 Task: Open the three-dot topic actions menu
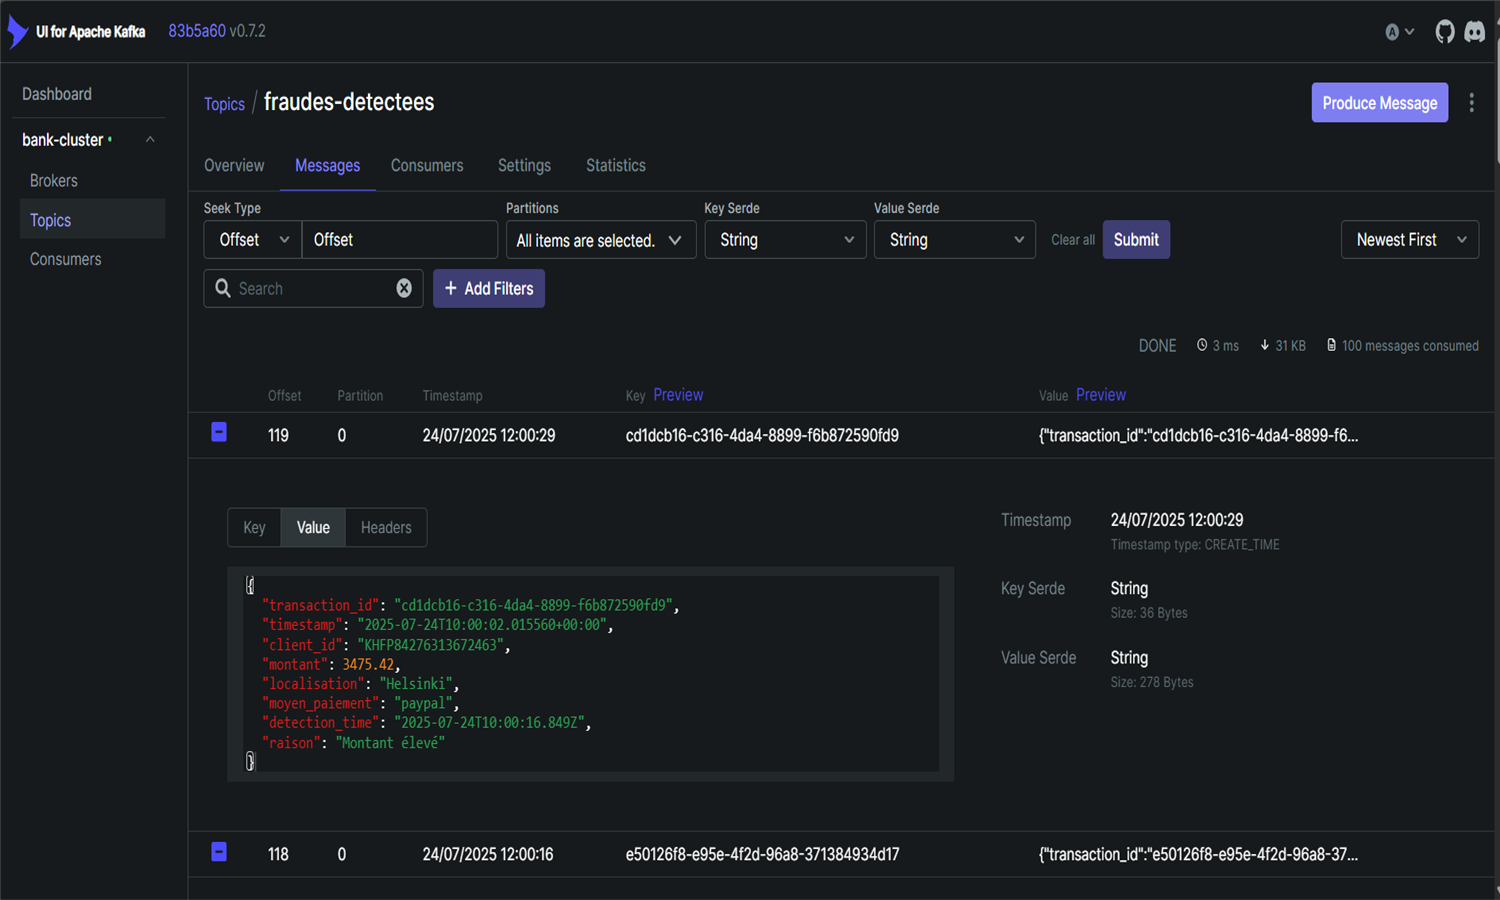coord(1471,103)
